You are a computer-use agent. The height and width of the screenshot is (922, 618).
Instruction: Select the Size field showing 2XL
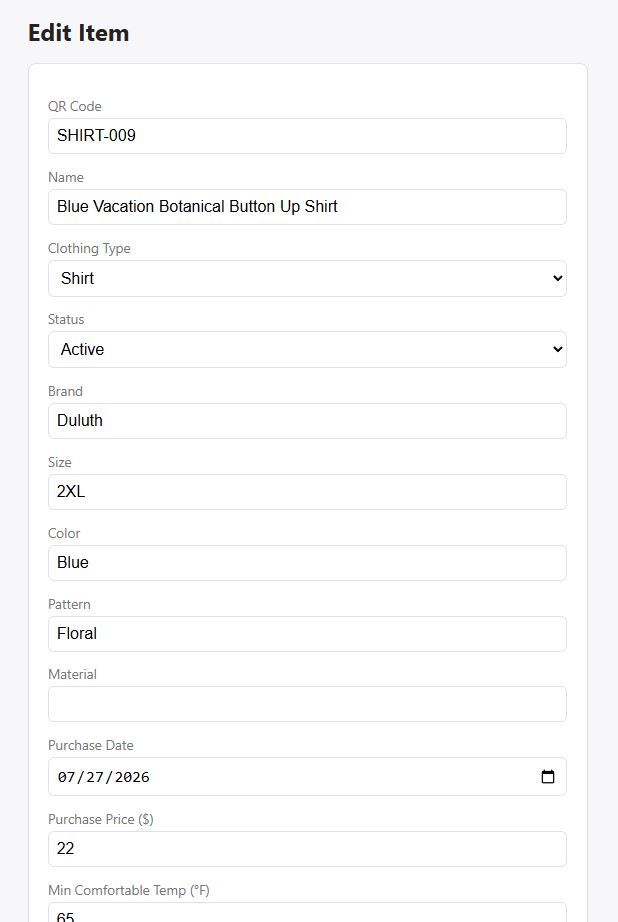(307, 492)
